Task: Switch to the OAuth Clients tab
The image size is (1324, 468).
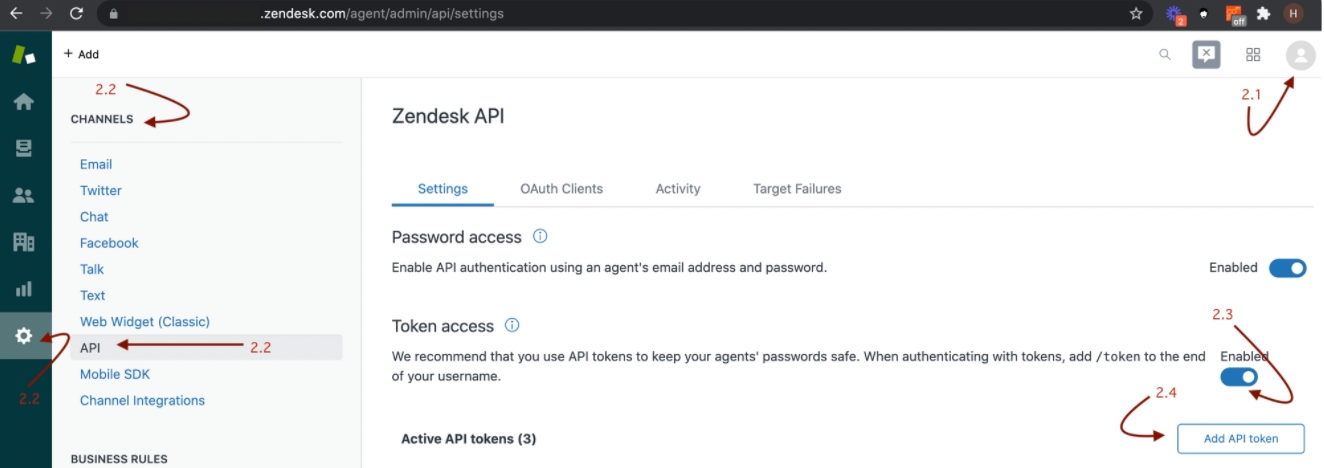Action: [561, 188]
